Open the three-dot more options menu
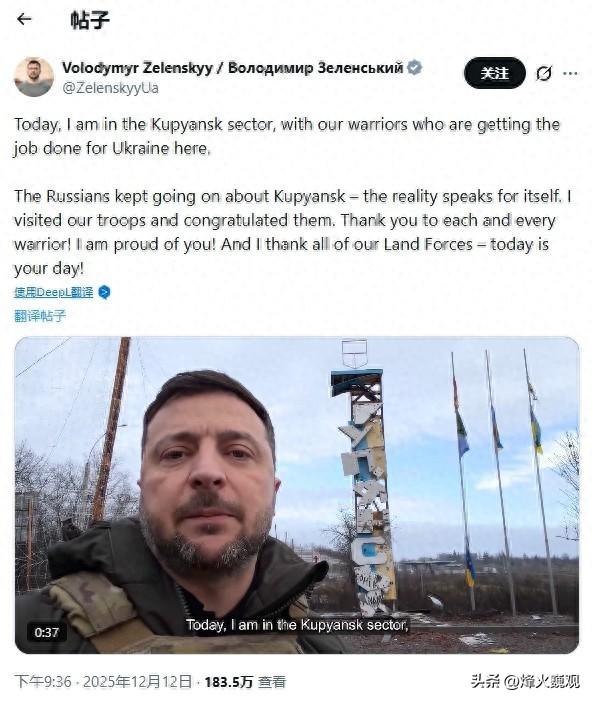The image size is (593, 702). pyautogui.click(x=570, y=73)
